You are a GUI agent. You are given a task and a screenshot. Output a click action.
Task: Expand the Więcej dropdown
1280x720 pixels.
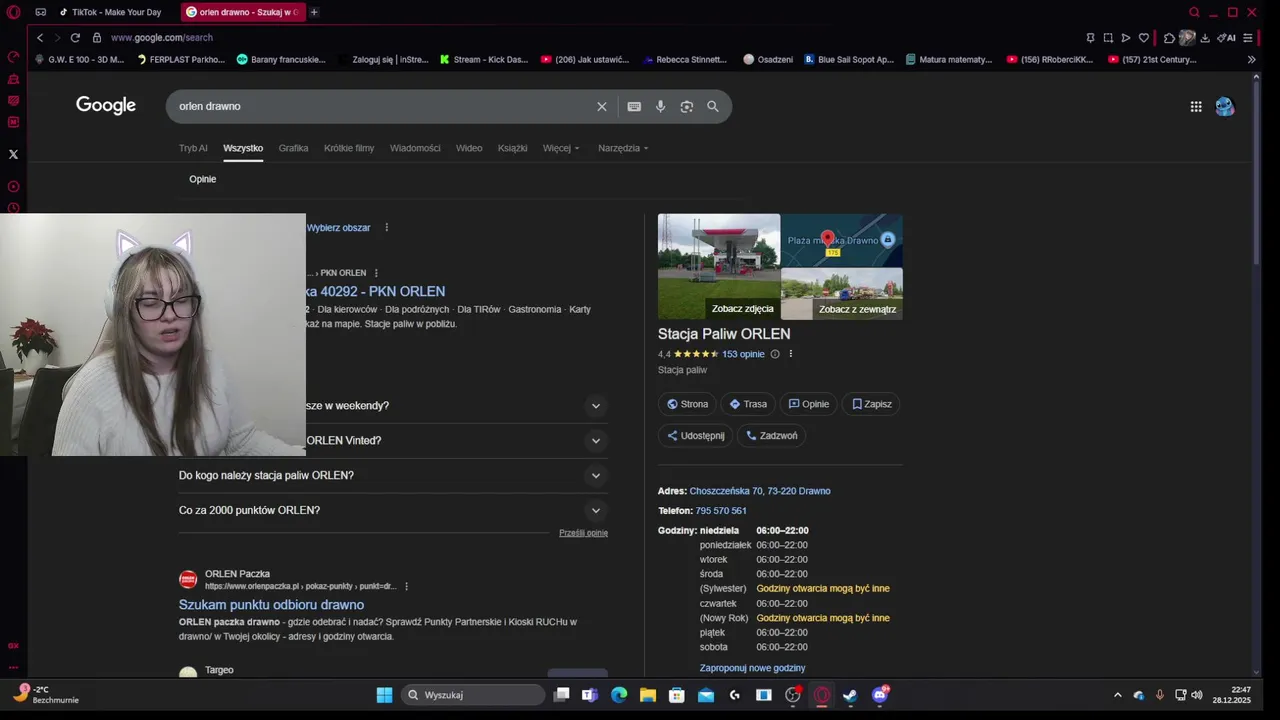click(x=561, y=148)
